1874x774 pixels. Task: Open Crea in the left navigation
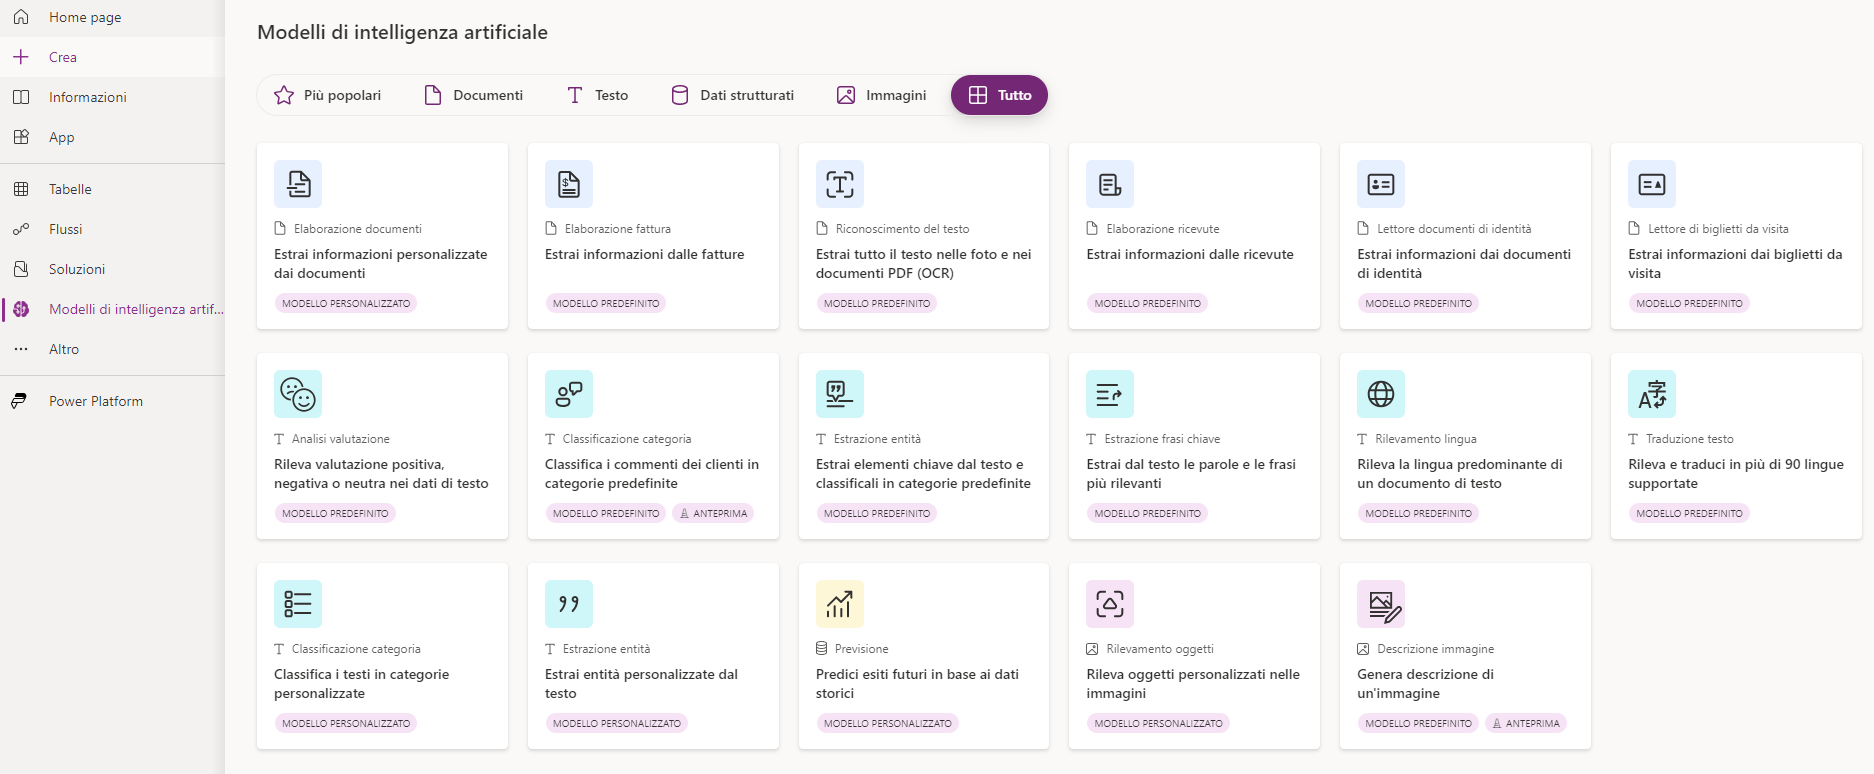(x=63, y=57)
